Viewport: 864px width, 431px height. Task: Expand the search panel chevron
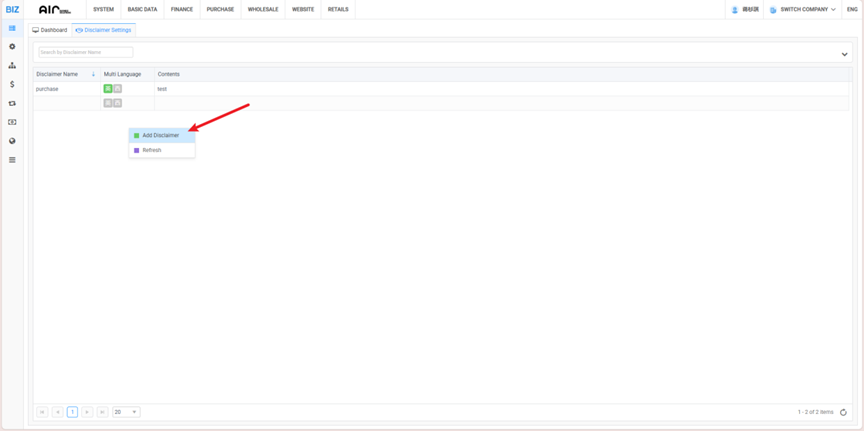point(844,54)
